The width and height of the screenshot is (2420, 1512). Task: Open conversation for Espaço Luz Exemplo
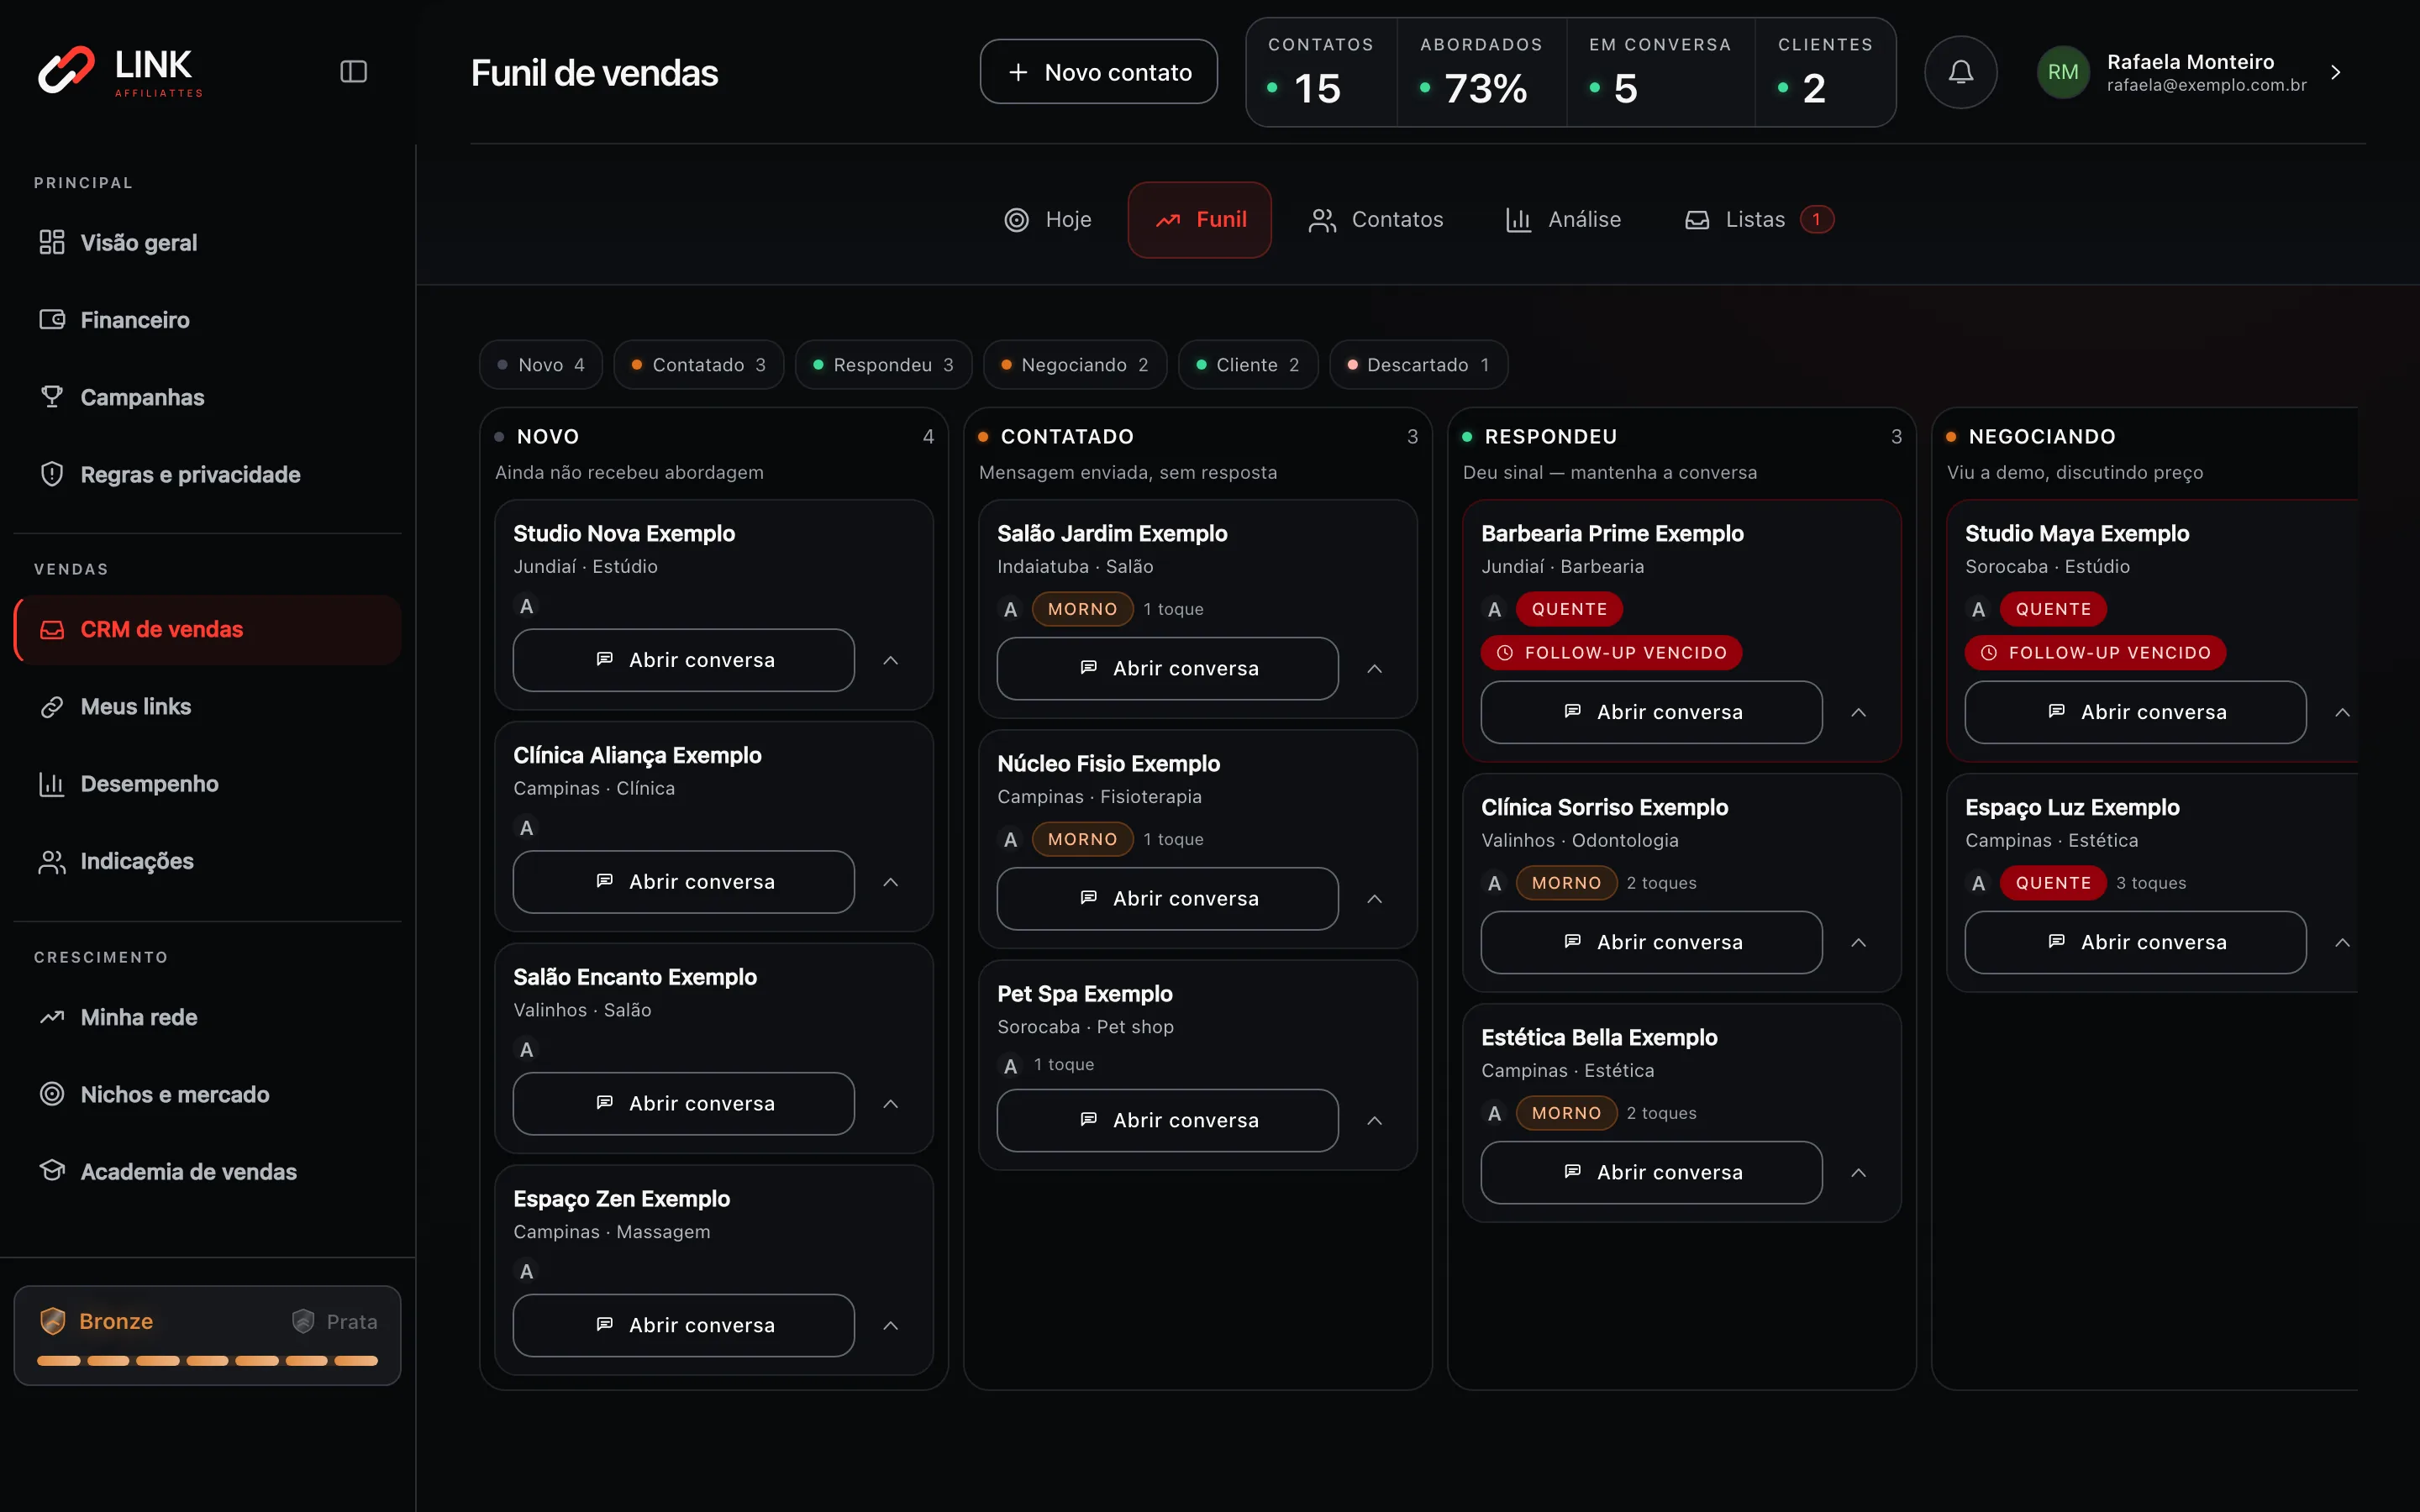pyautogui.click(x=2135, y=942)
